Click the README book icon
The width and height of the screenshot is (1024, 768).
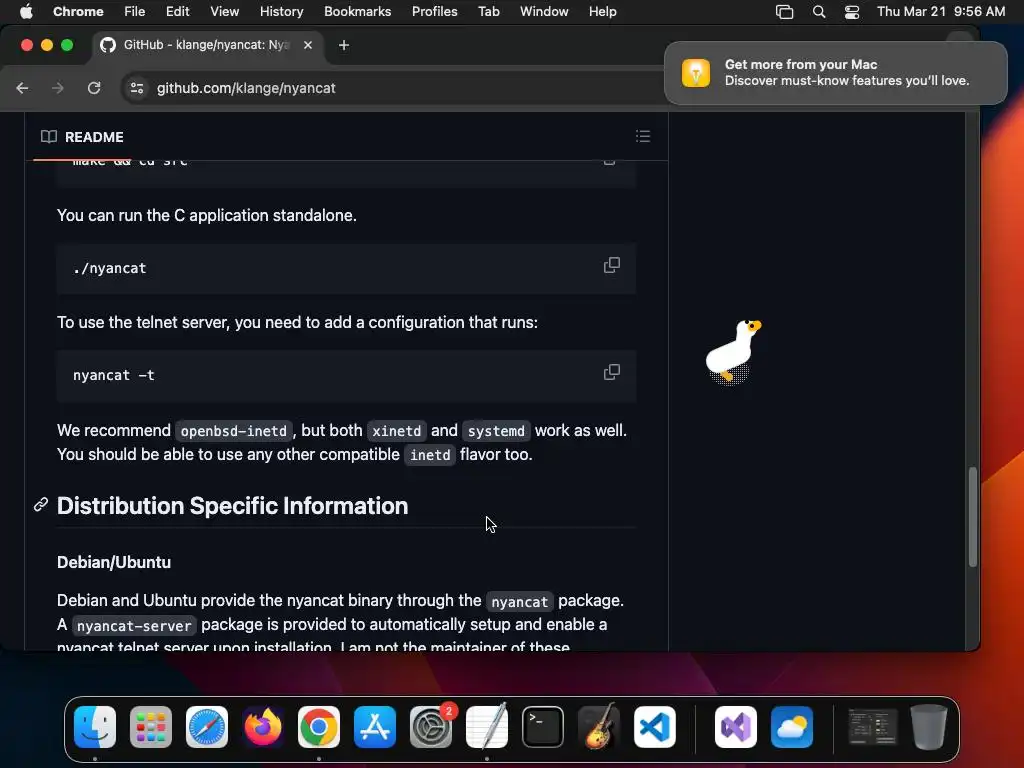point(48,136)
